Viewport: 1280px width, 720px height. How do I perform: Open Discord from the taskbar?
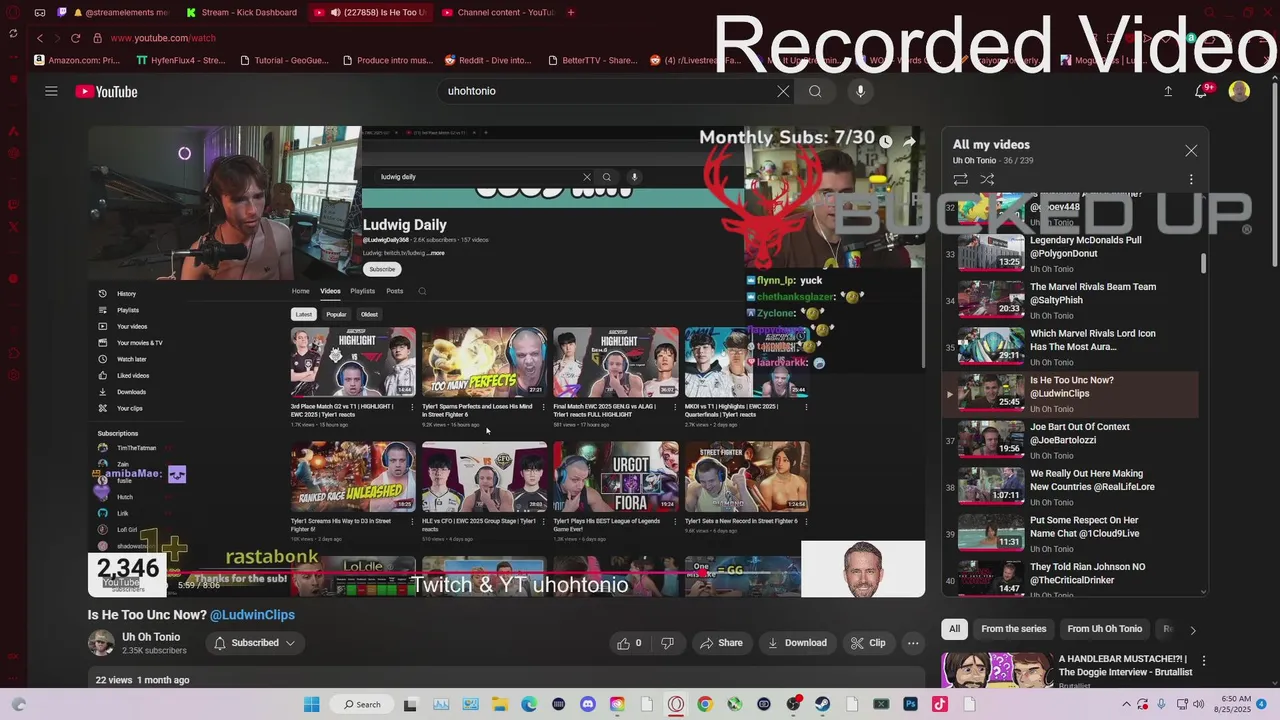(x=587, y=704)
